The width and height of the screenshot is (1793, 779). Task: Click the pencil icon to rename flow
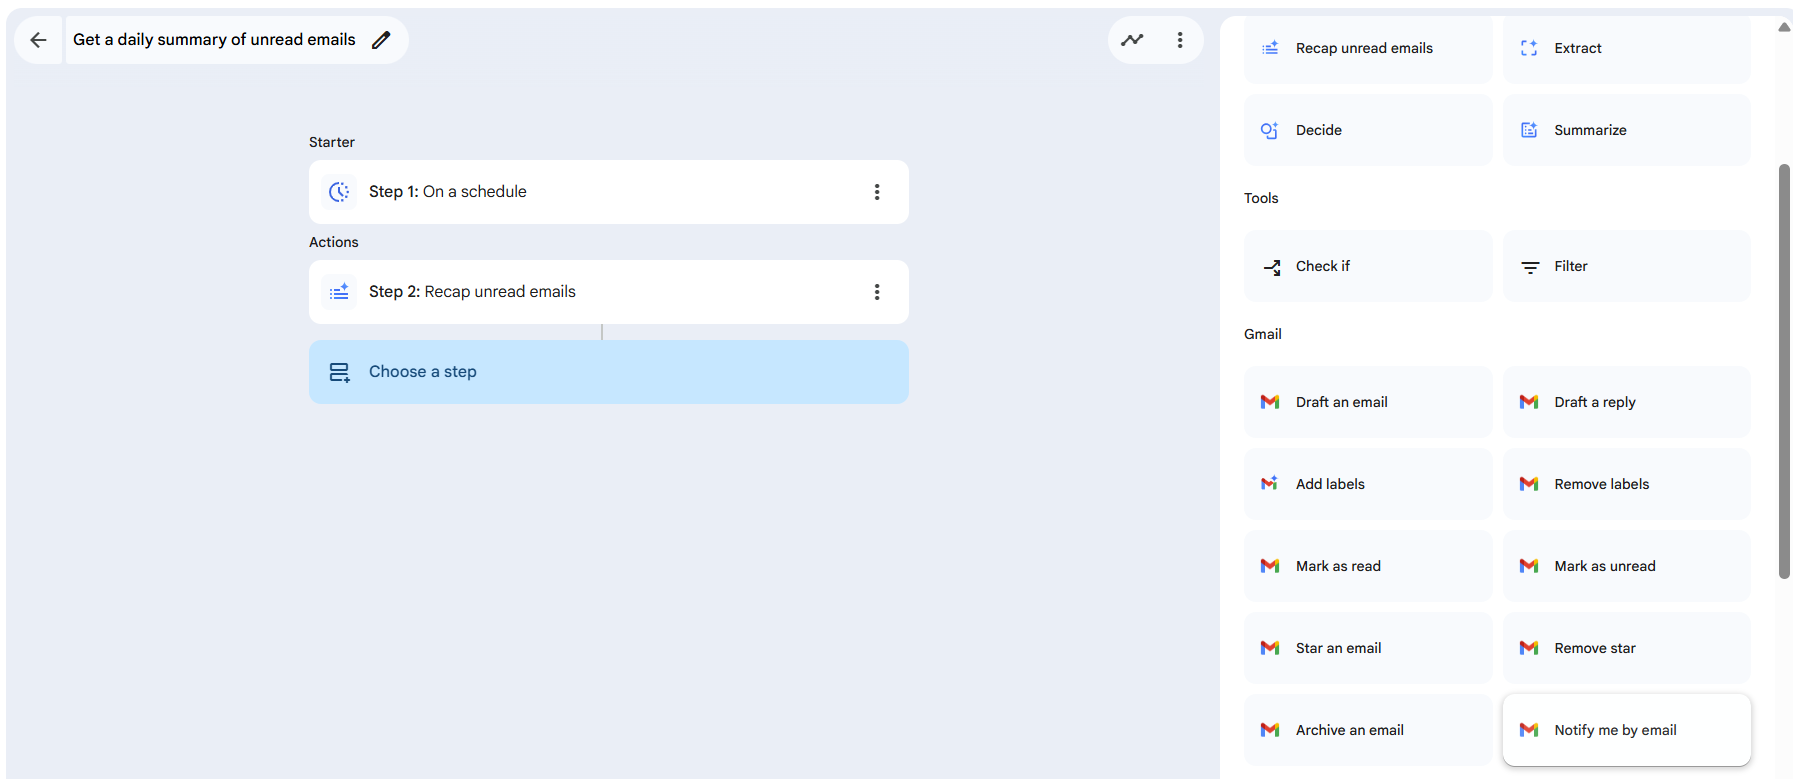pos(381,40)
